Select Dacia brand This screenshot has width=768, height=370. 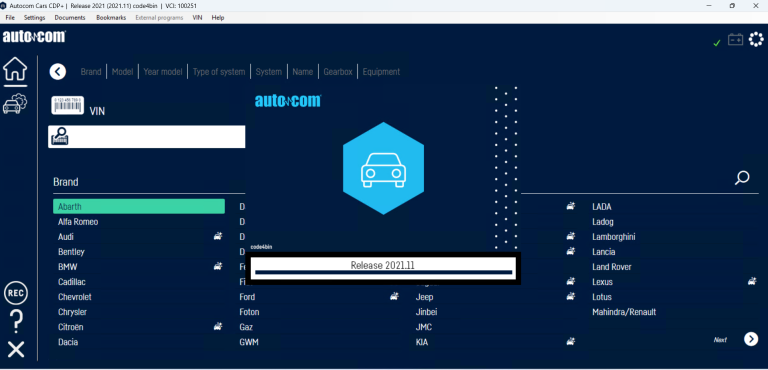pyautogui.click(x=68, y=342)
